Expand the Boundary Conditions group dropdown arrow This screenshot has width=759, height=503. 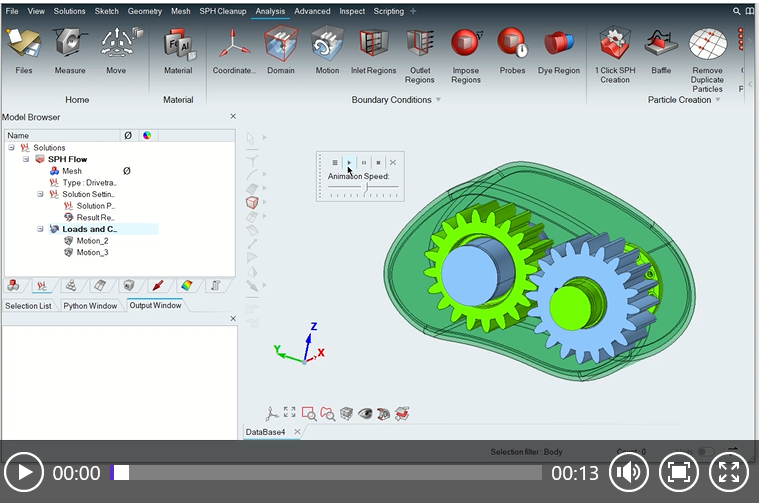(437, 100)
